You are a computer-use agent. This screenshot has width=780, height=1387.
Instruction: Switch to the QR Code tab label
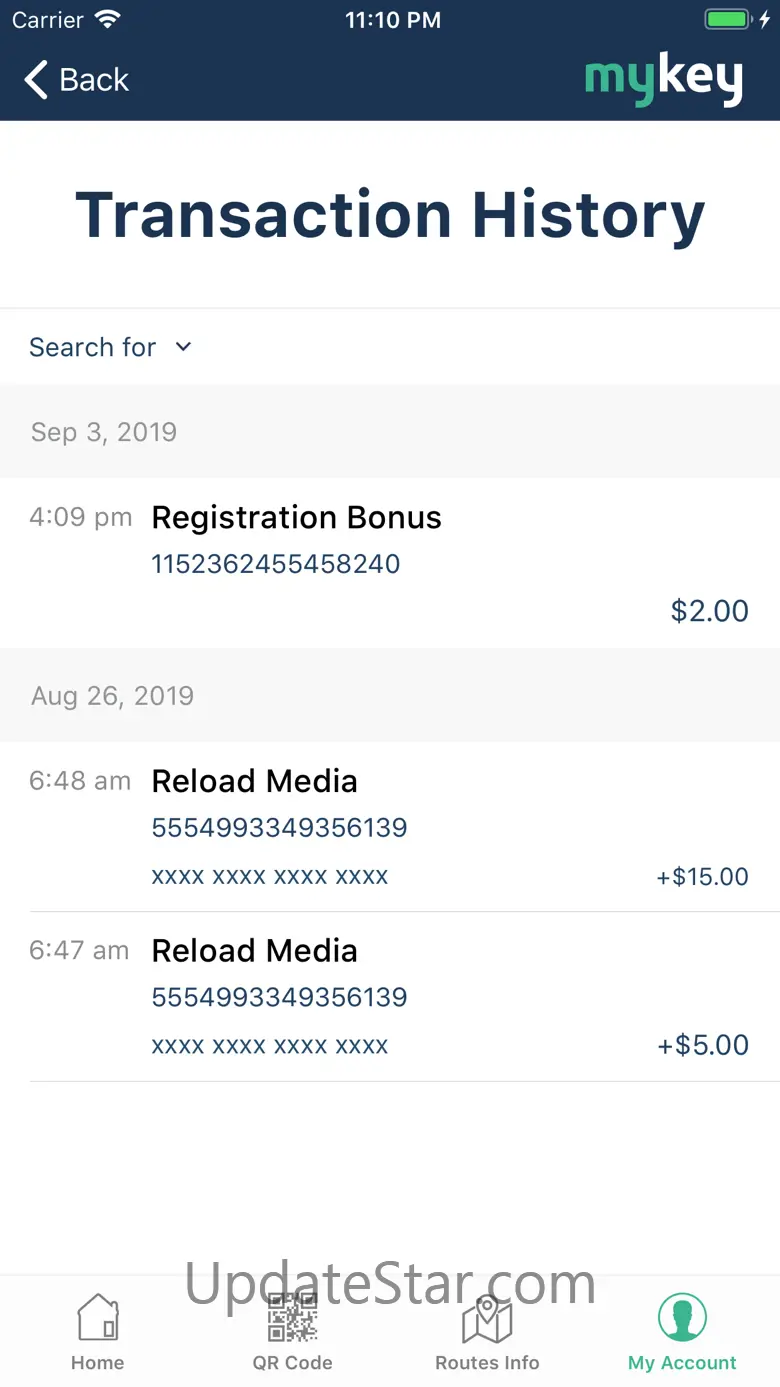(x=292, y=1363)
